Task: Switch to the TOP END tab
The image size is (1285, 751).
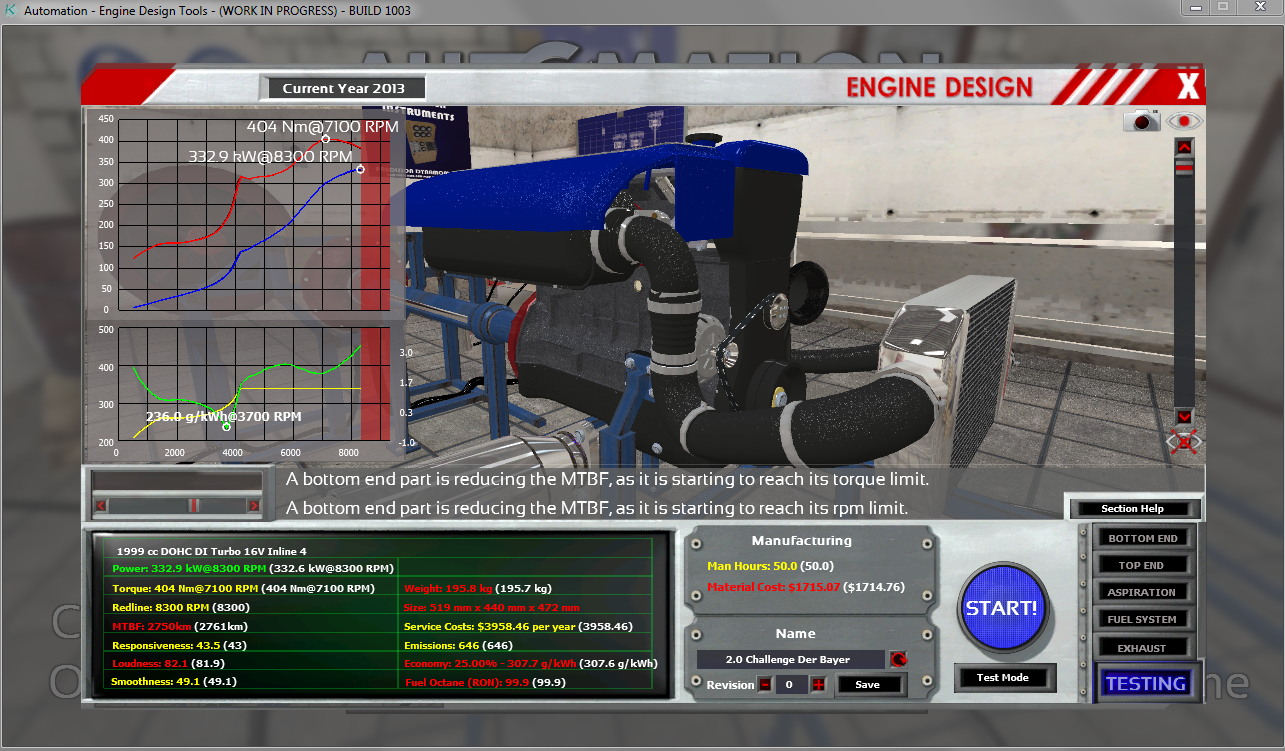Action: 1142,565
